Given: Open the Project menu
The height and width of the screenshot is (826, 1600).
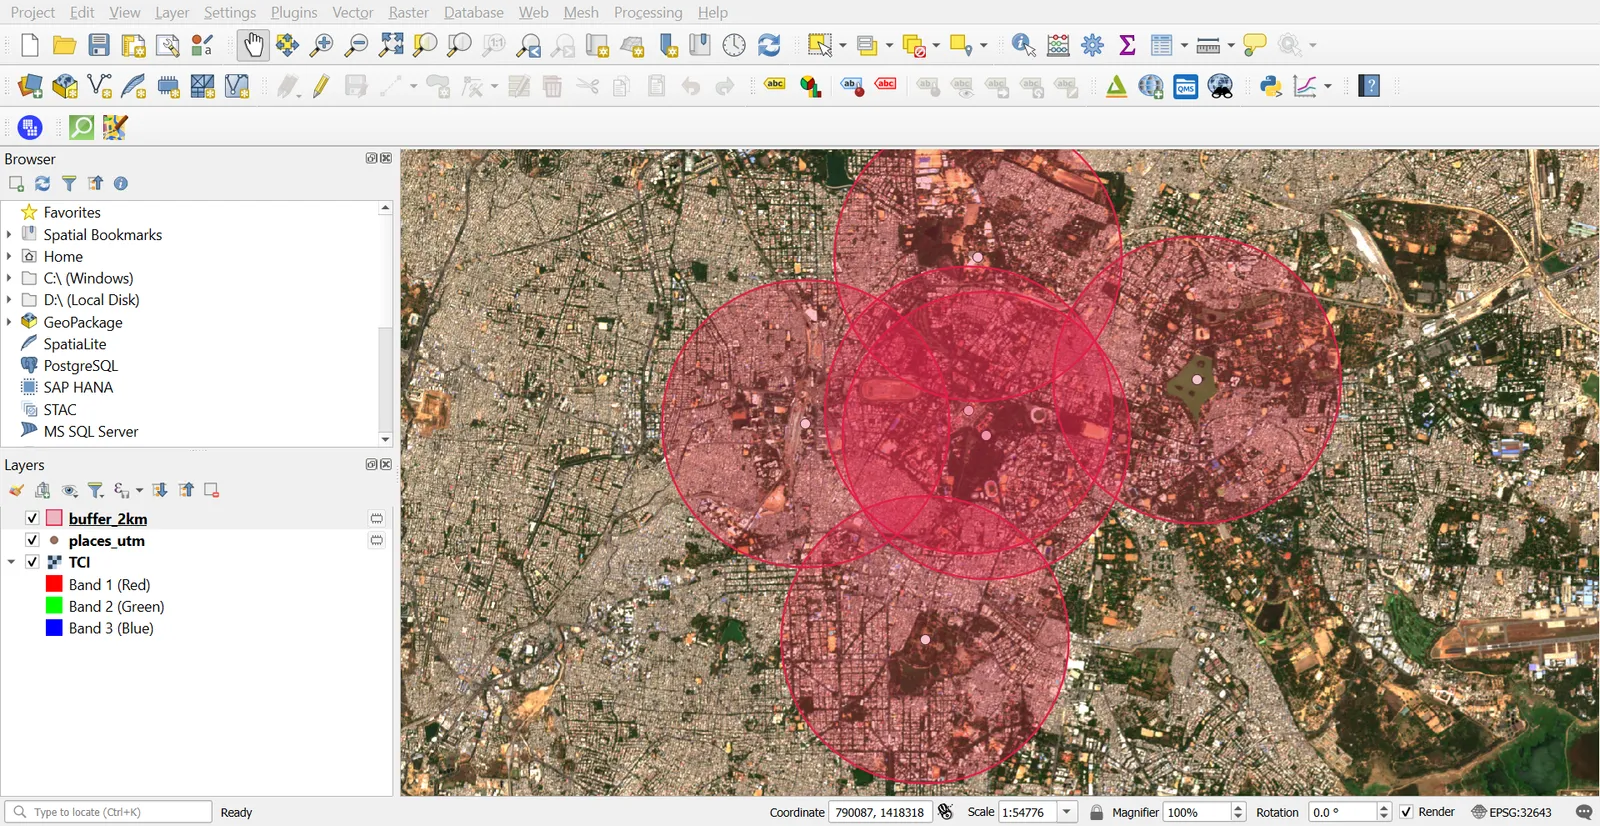Looking at the screenshot, I should tap(33, 12).
